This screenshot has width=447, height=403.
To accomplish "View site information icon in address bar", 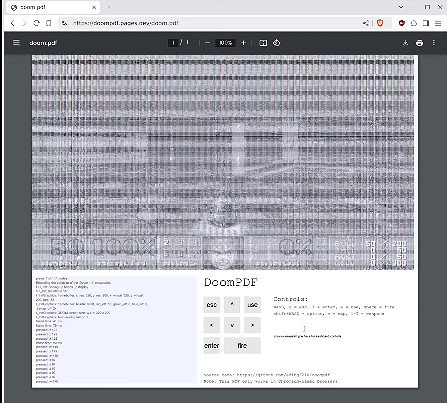I will click(x=65, y=23).
